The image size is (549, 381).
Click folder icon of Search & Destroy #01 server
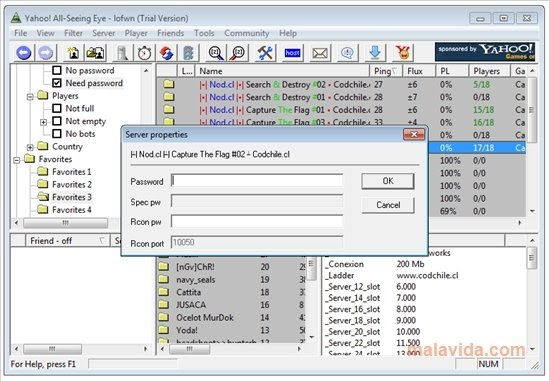169,97
